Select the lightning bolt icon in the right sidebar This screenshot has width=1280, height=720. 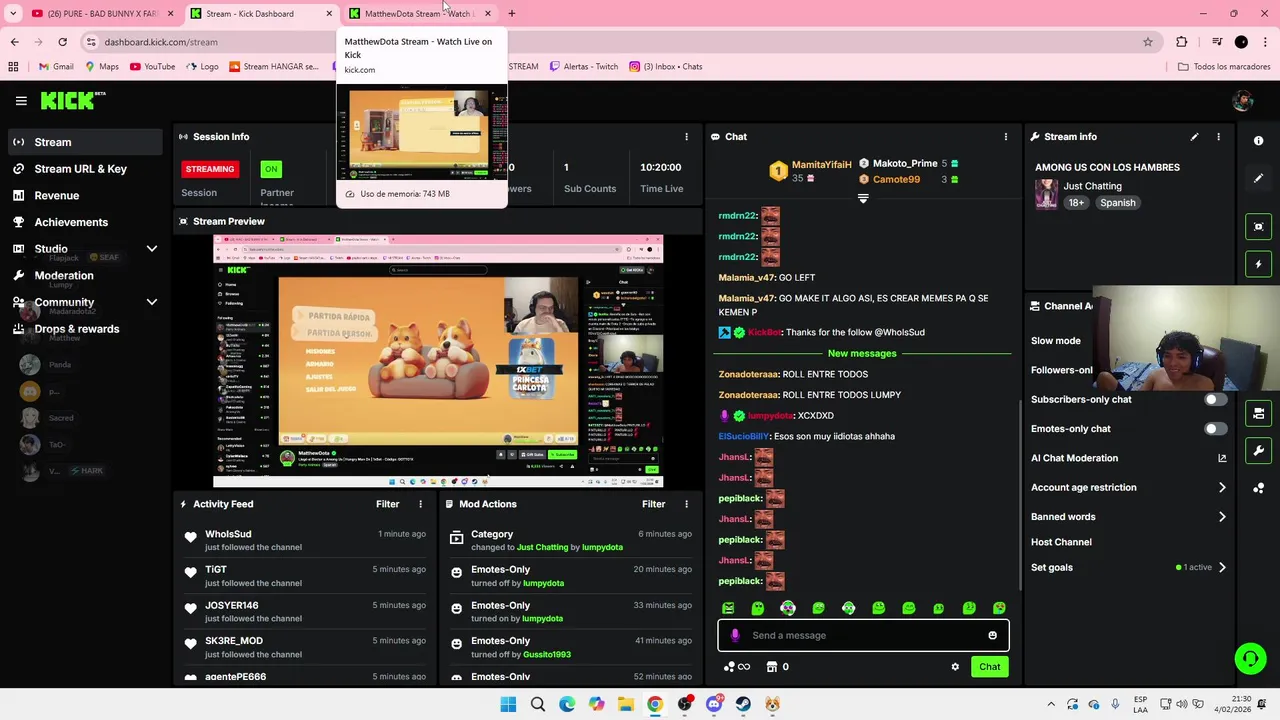pyautogui.click(x=1259, y=264)
